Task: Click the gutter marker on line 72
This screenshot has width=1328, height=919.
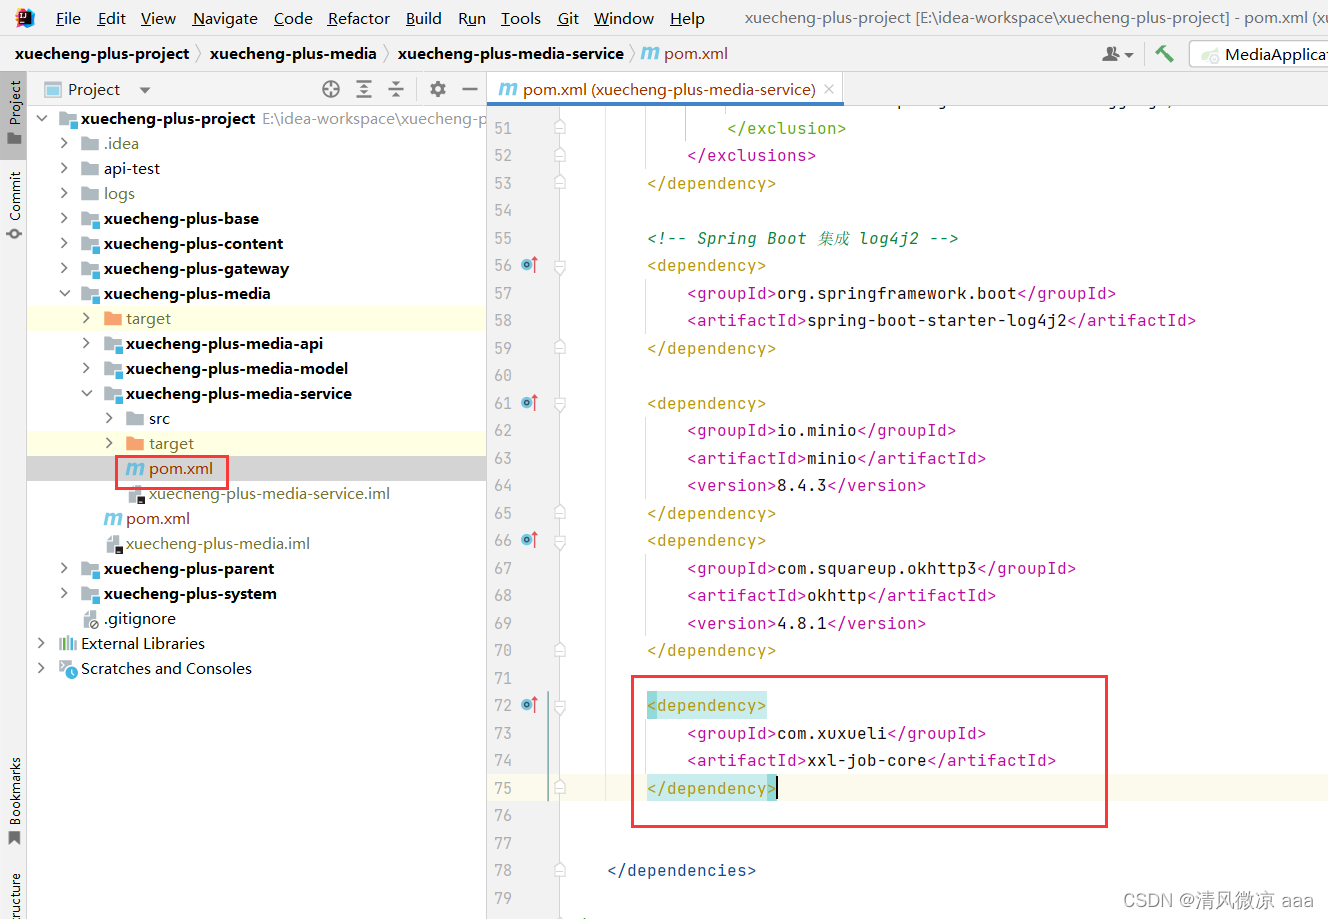Action: [530, 705]
